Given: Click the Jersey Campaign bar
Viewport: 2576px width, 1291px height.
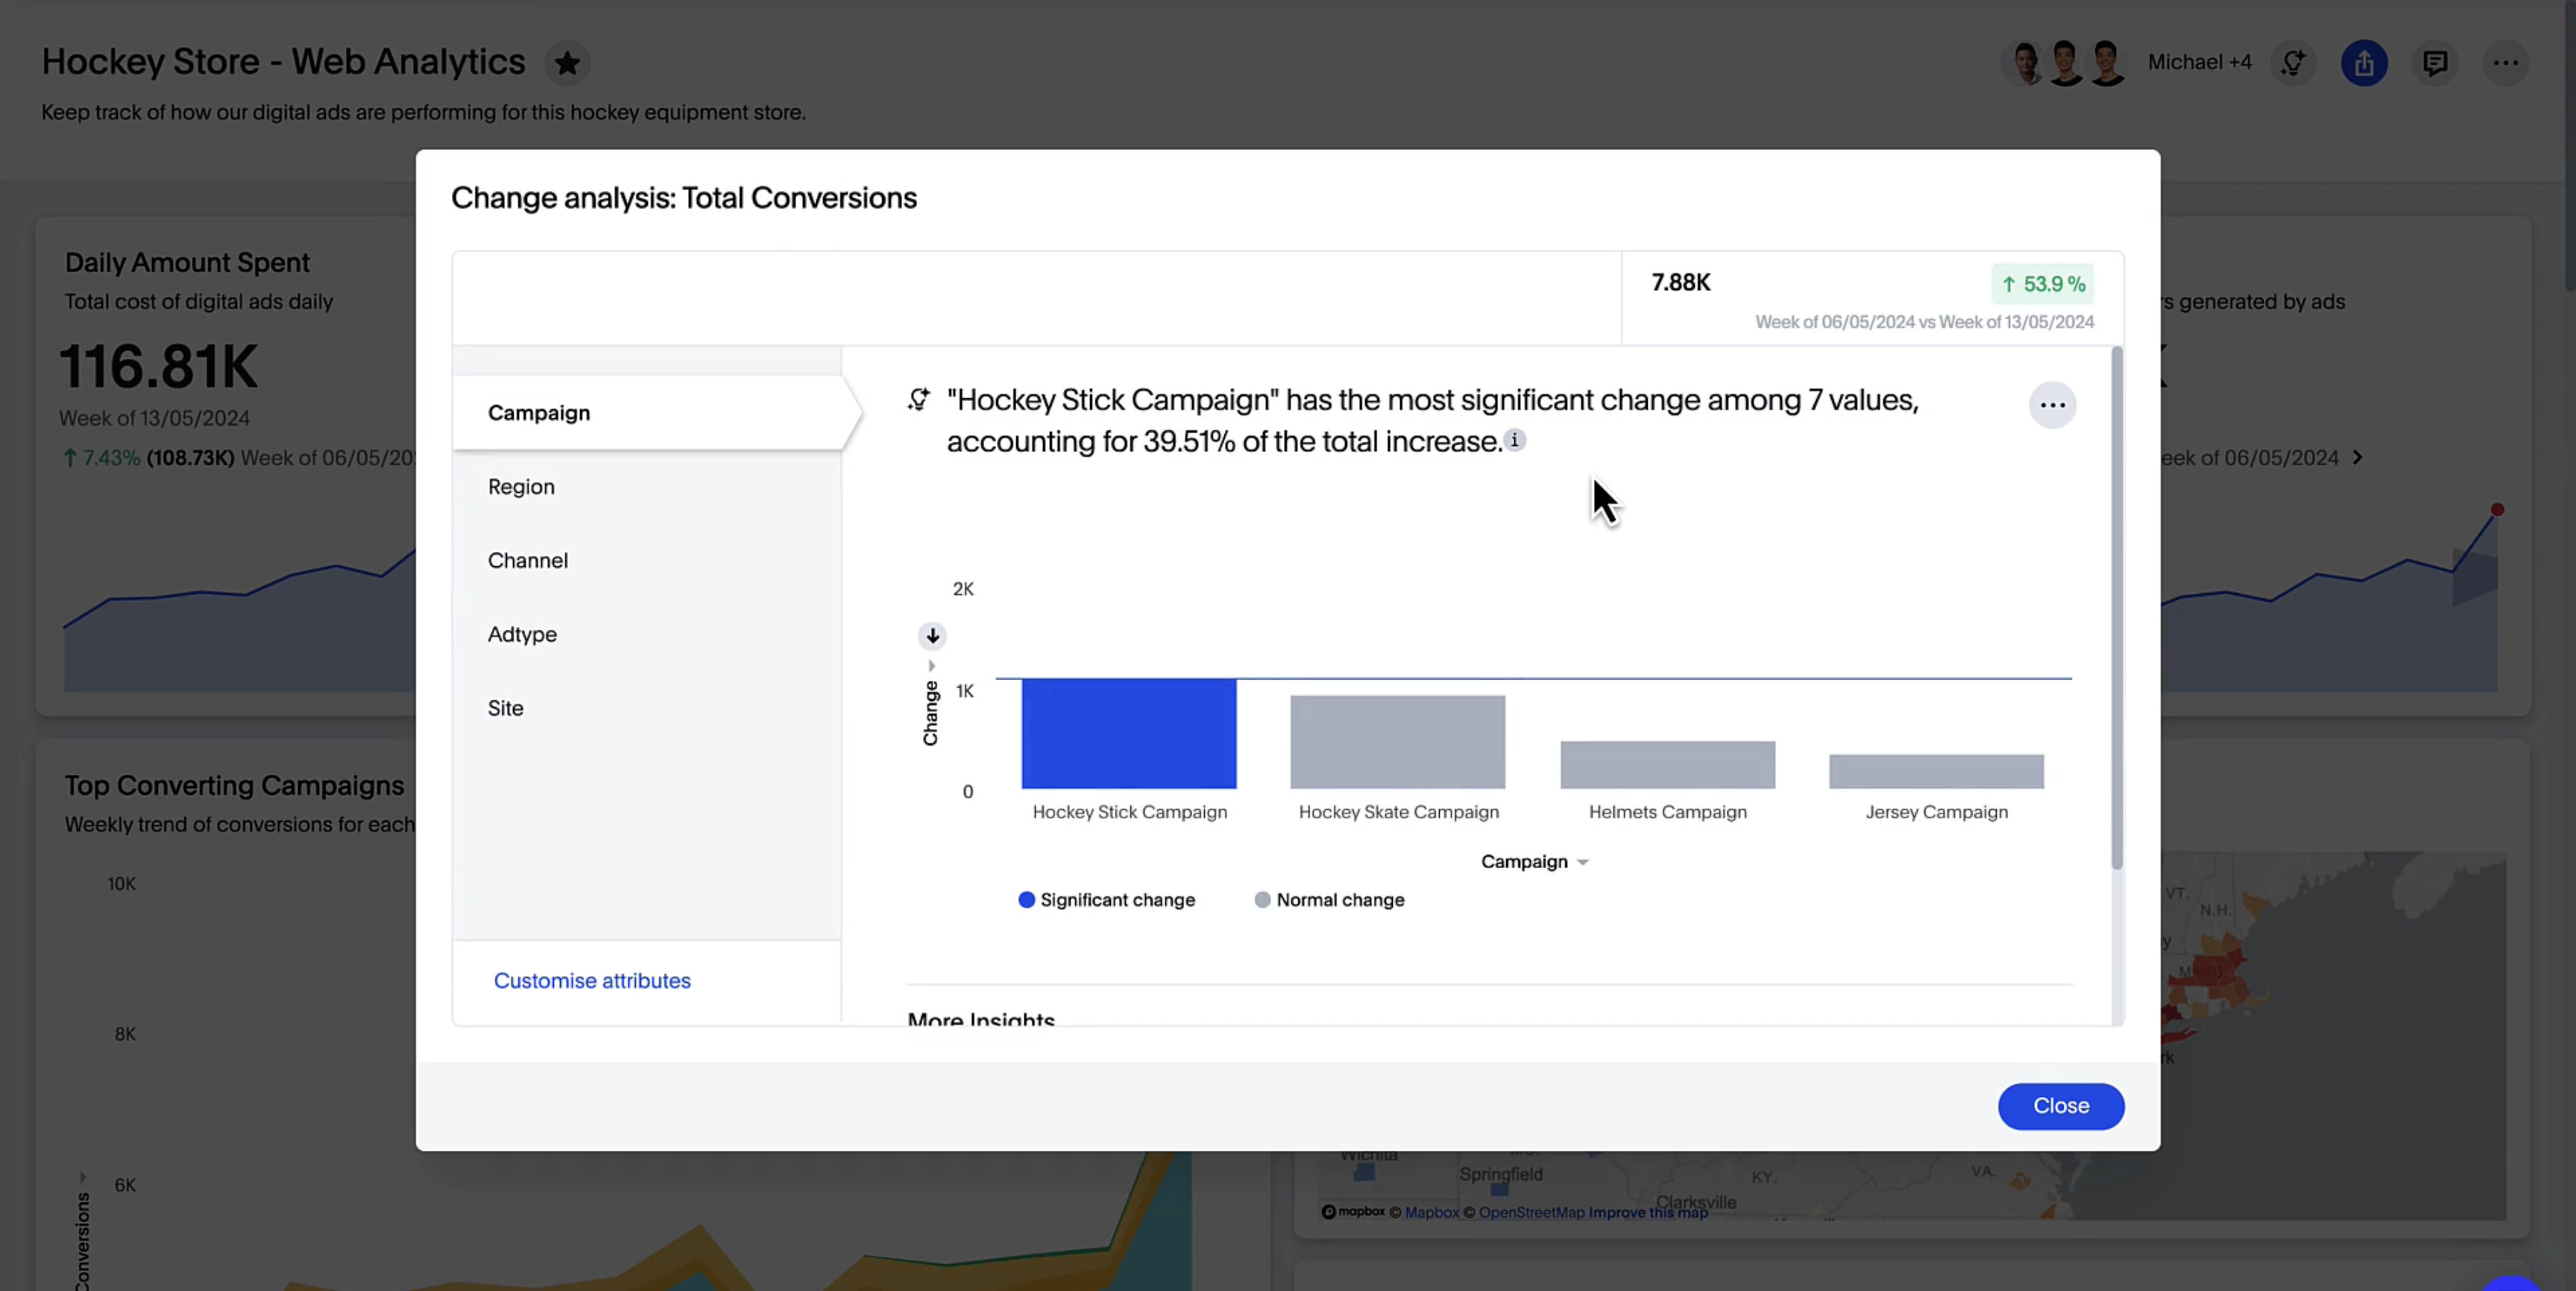Looking at the screenshot, I should pos(1936,772).
